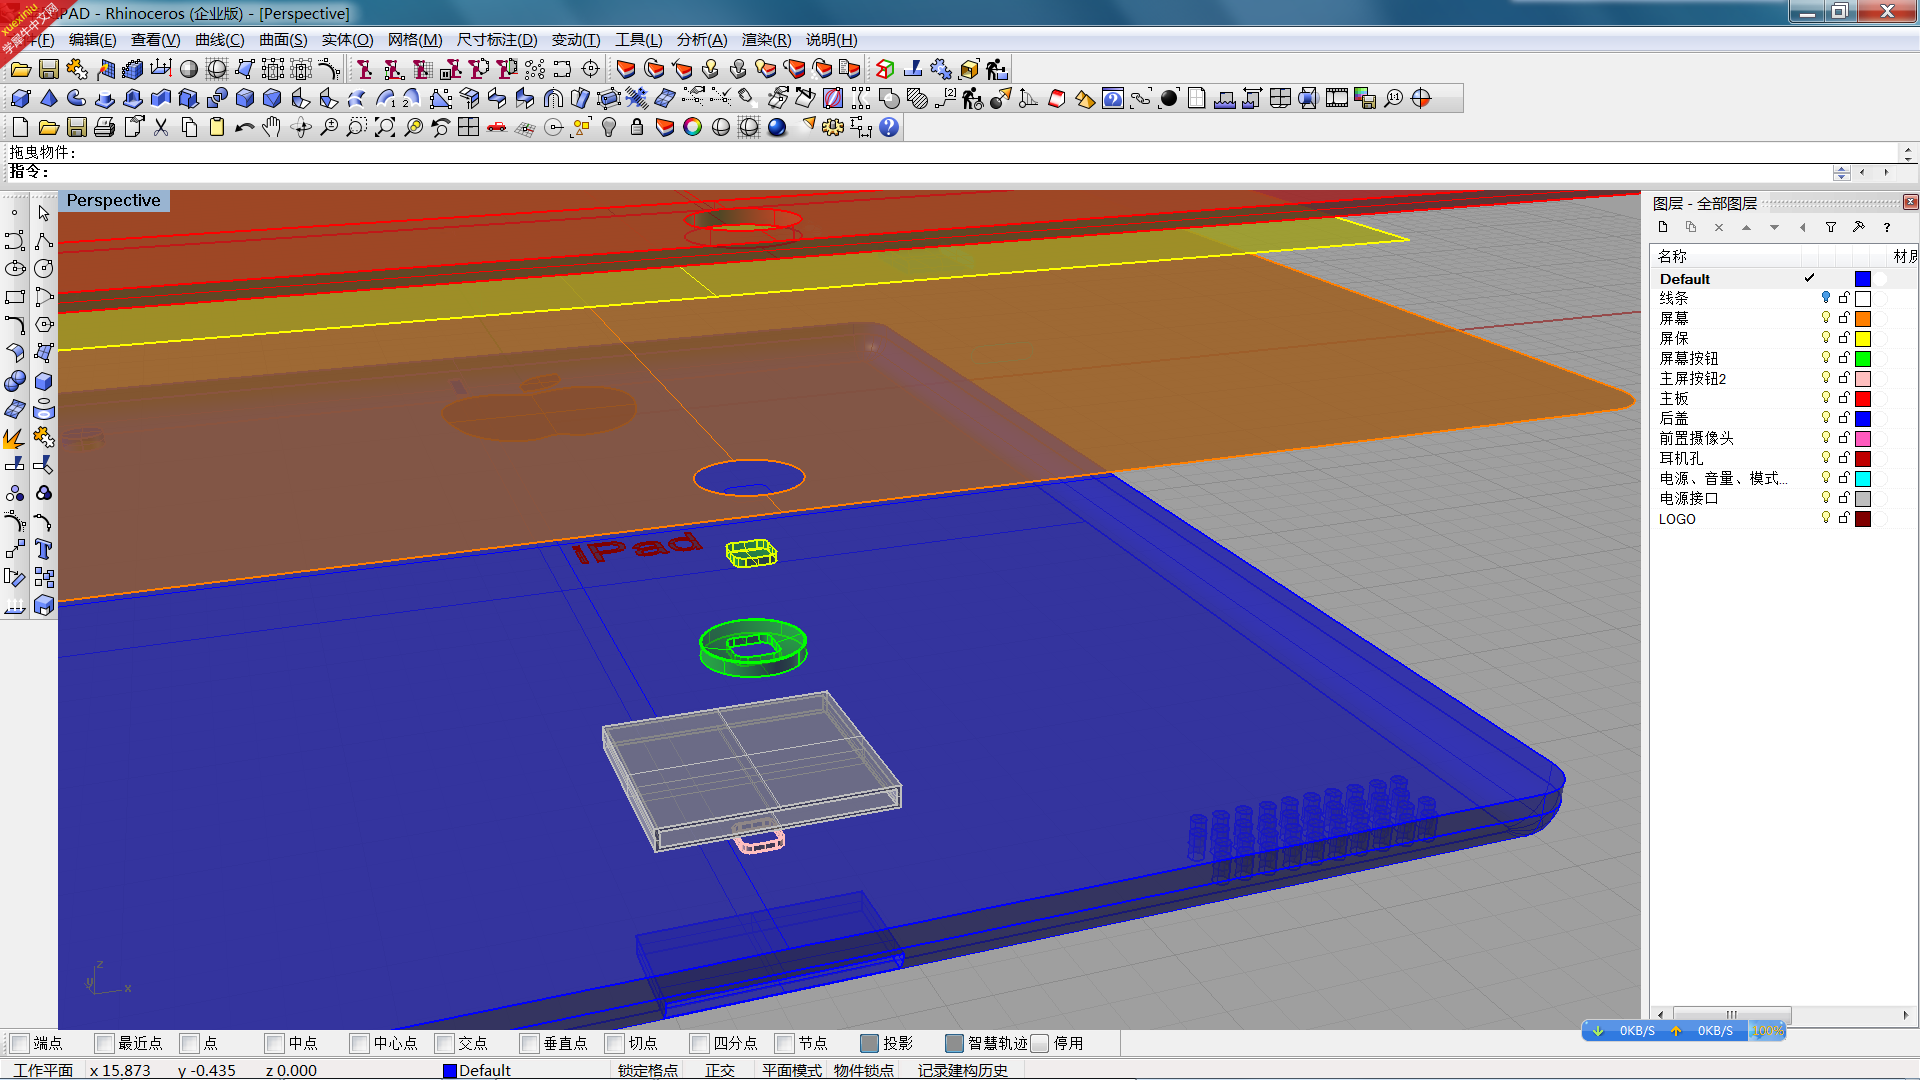Image resolution: width=1920 pixels, height=1080 pixels.
Task: Select the polyline tool in left toolbar
Action: click(44, 241)
